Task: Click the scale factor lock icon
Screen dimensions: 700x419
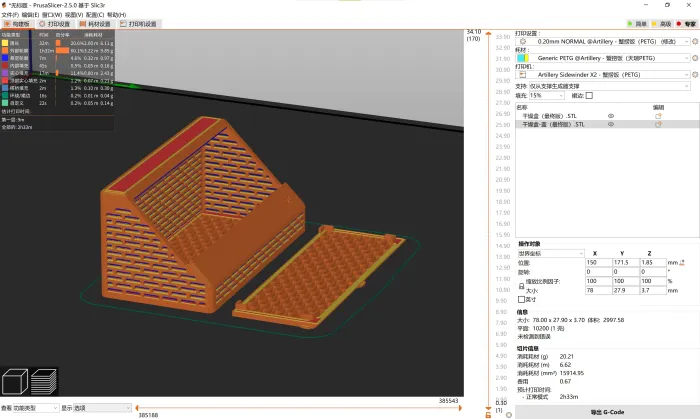Action: click(x=521, y=286)
